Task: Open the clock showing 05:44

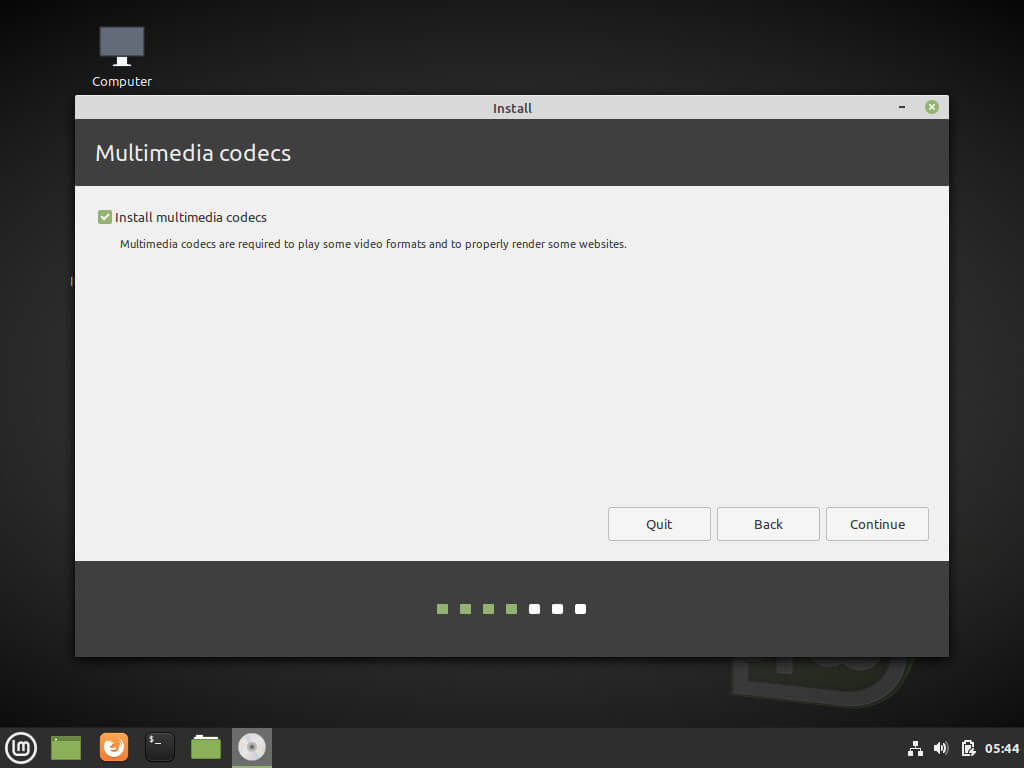Action: [x=1002, y=748]
